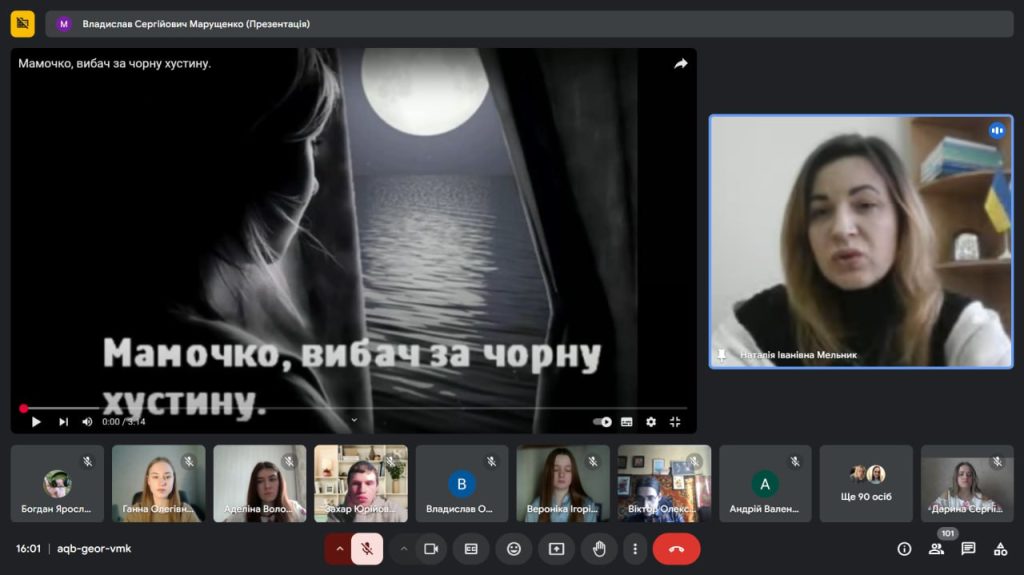Play the YouTube video
The image size is (1024, 575).
click(36, 422)
